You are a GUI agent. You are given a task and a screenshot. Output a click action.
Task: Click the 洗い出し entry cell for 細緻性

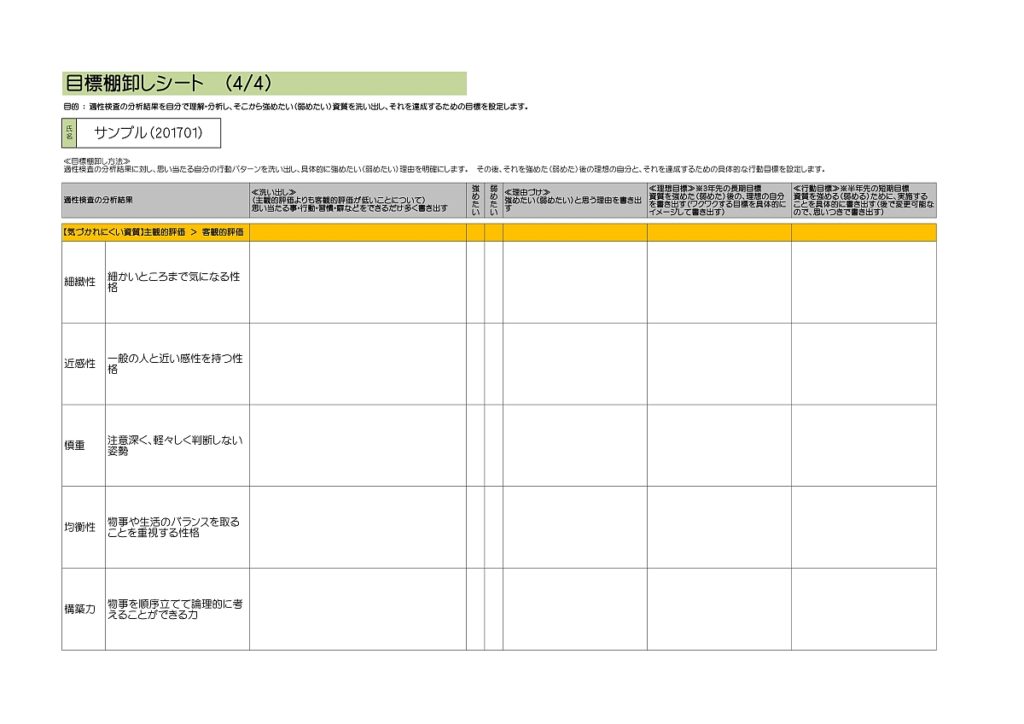358,282
